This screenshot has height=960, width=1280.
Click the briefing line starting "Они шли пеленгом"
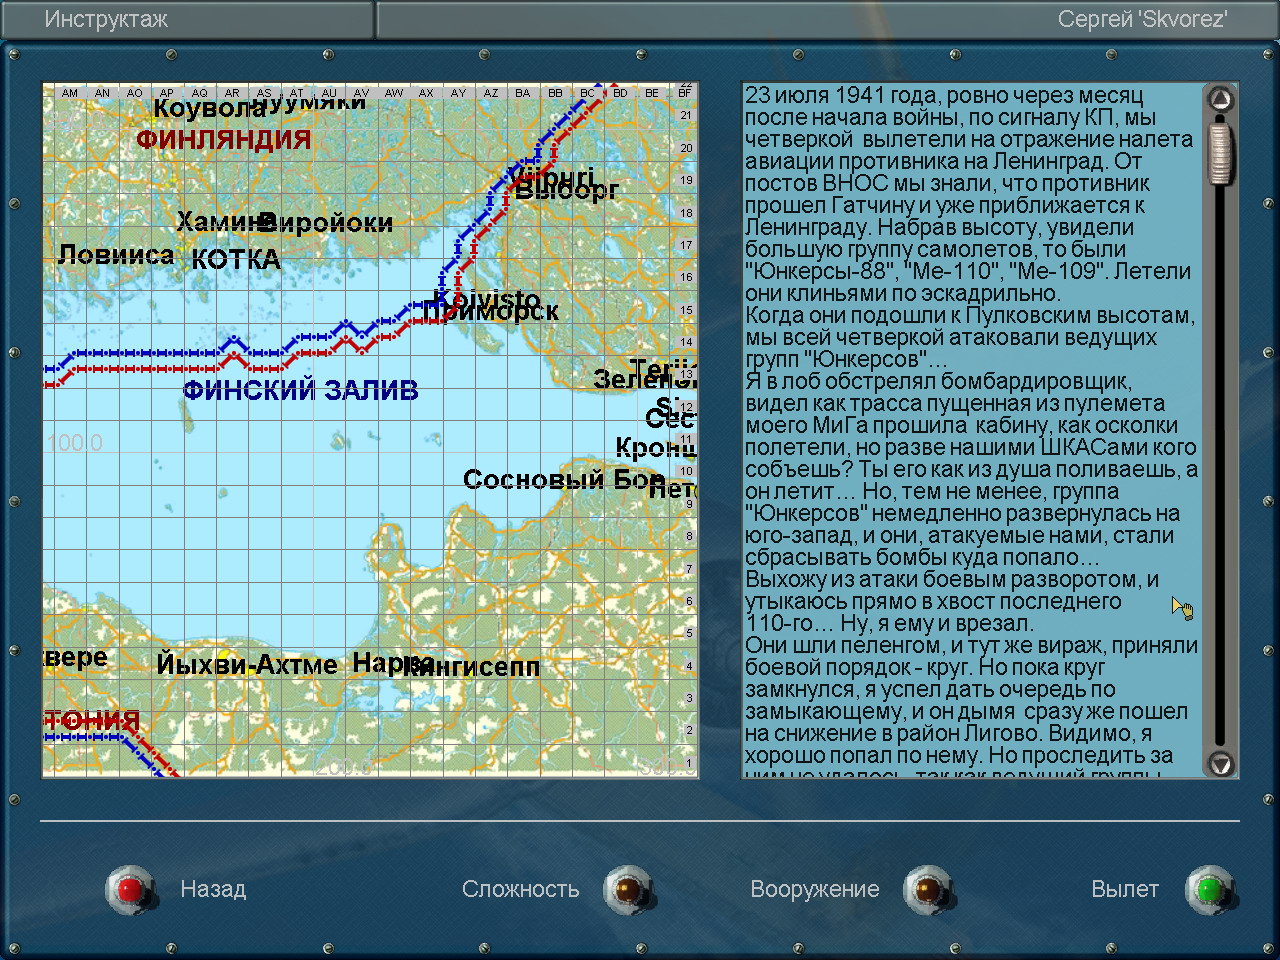[x=971, y=645]
